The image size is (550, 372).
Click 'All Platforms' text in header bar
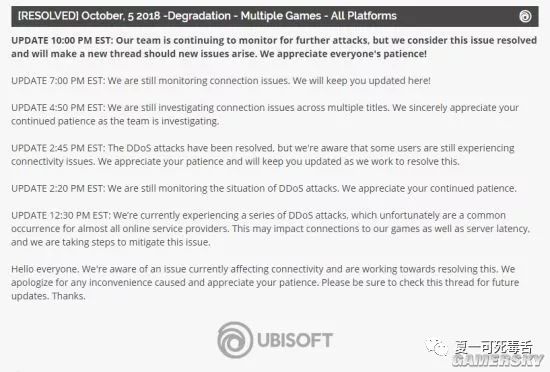pyautogui.click(x=364, y=16)
